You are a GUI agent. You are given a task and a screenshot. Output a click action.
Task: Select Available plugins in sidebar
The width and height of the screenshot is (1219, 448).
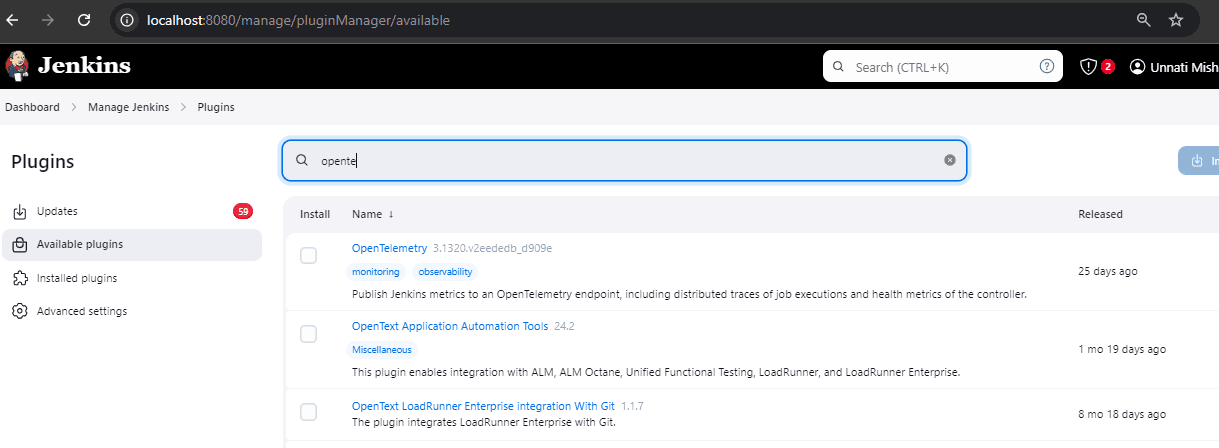tap(131, 244)
